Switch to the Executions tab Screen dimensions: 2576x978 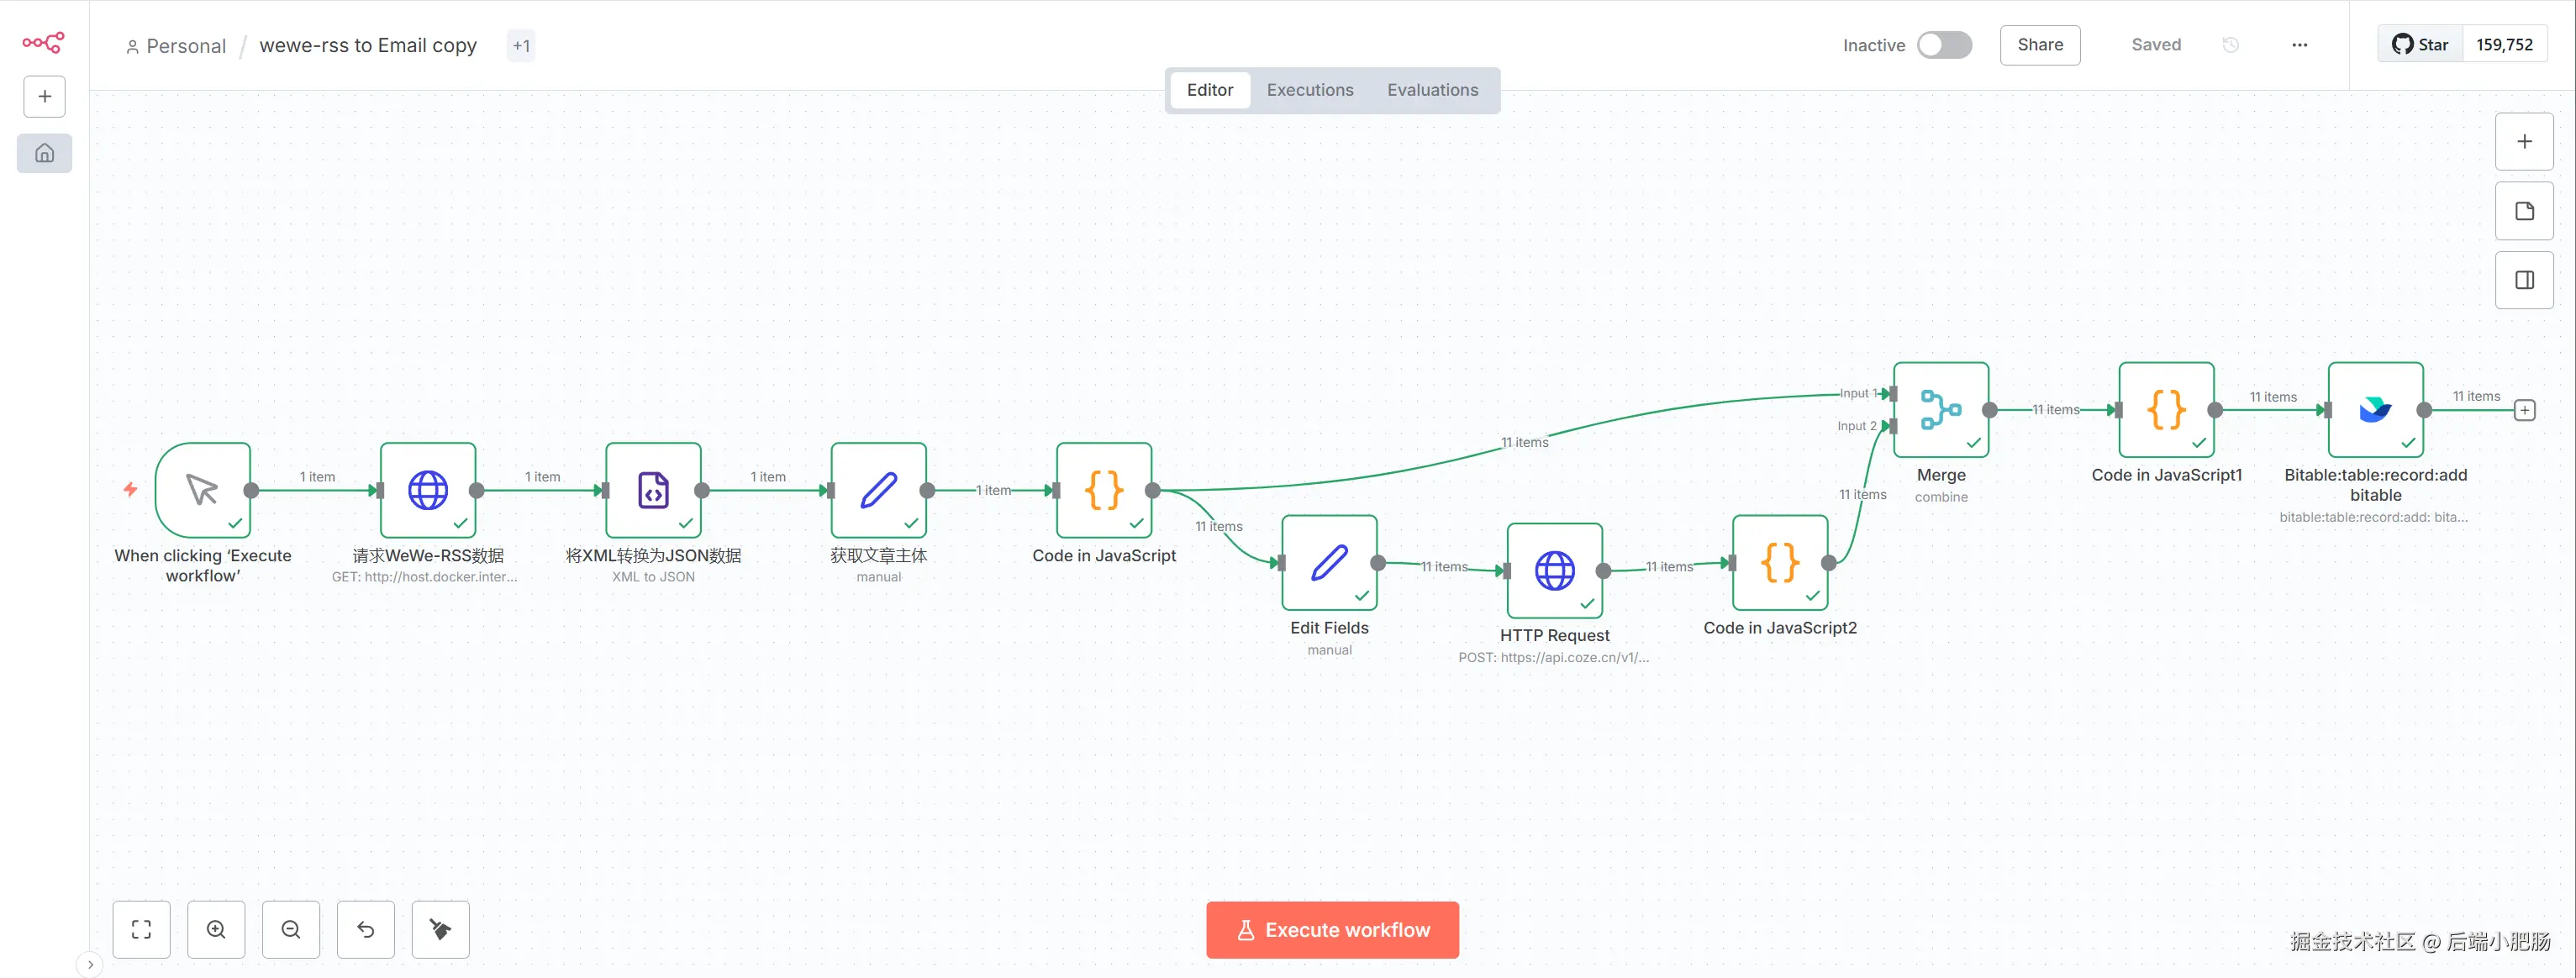point(1309,90)
